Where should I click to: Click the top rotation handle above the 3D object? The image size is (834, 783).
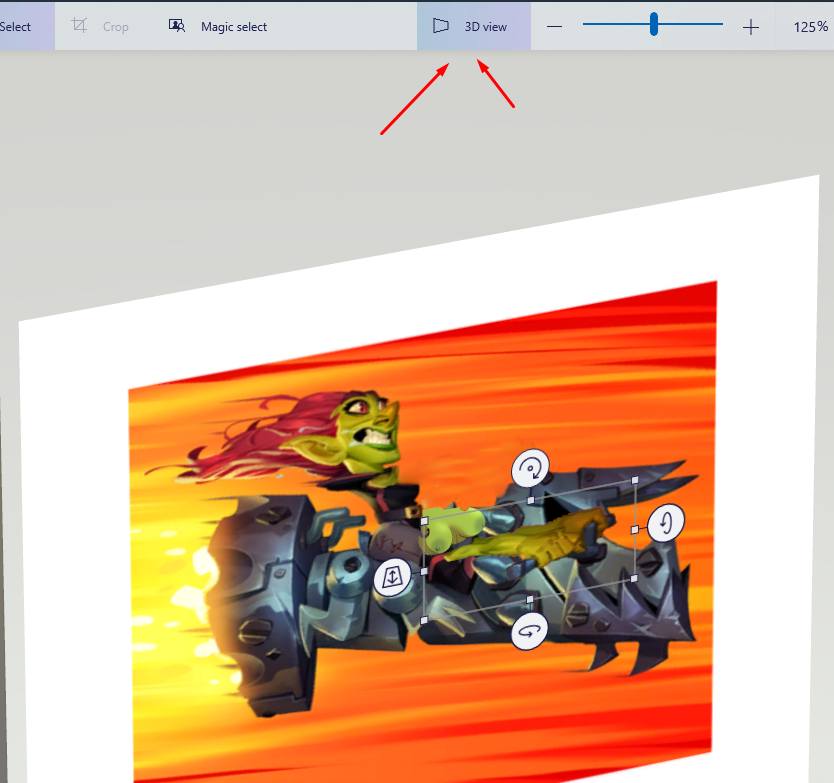tap(530, 467)
